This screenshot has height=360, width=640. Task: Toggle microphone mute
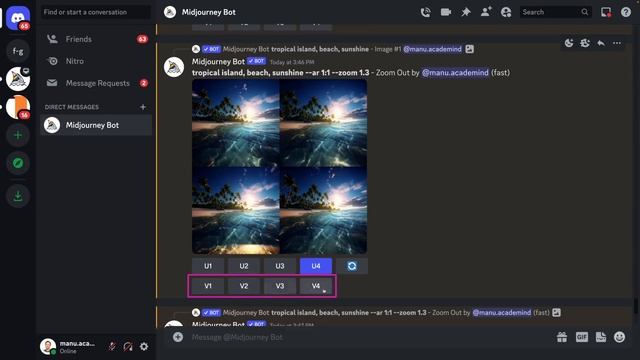pyautogui.click(x=112, y=347)
